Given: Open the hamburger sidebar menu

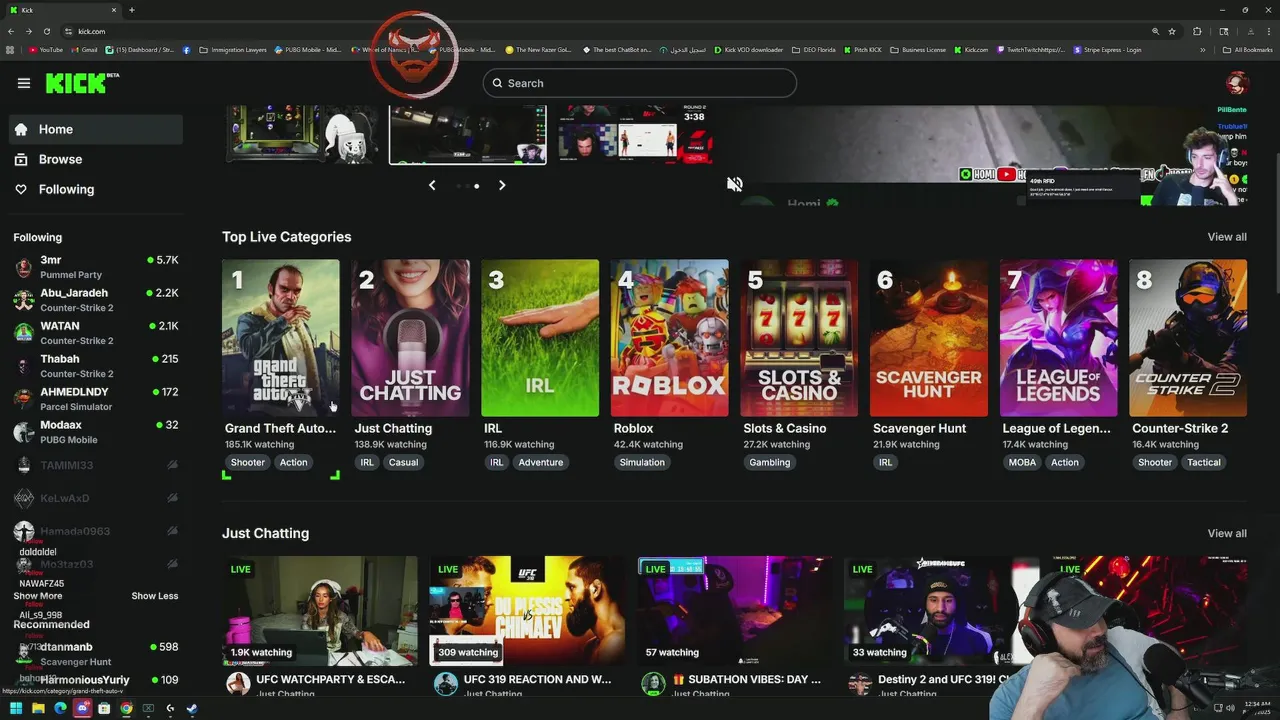Looking at the screenshot, I should pyautogui.click(x=24, y=83).
